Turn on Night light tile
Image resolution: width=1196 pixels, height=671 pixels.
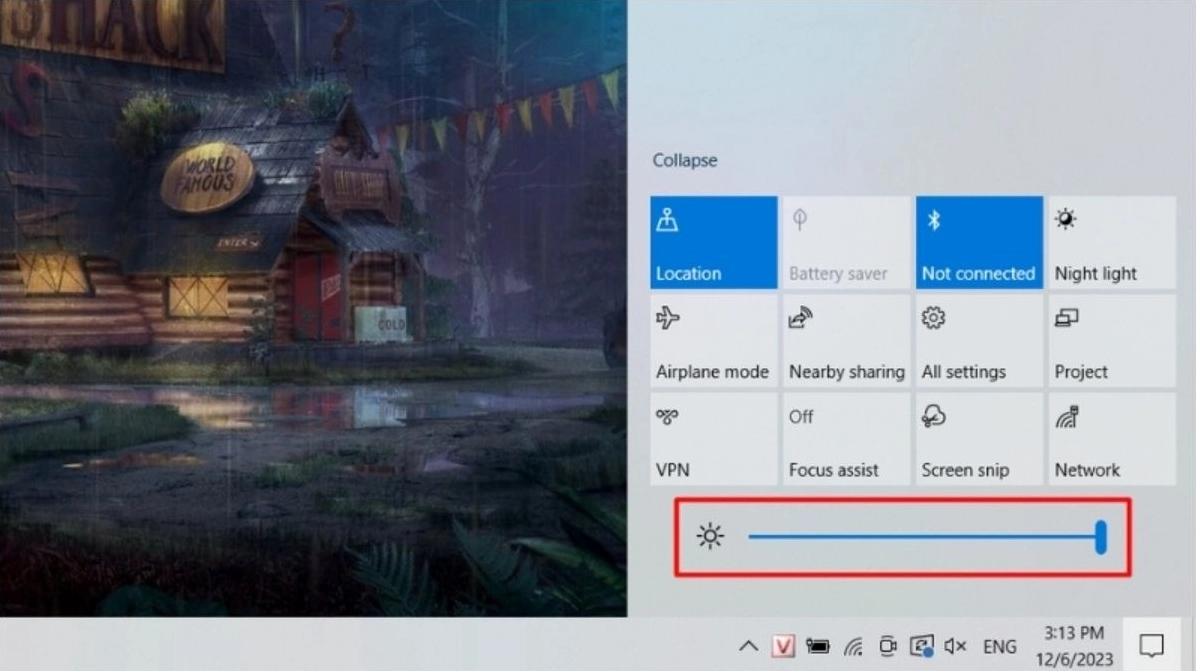tap(1111, 243)
